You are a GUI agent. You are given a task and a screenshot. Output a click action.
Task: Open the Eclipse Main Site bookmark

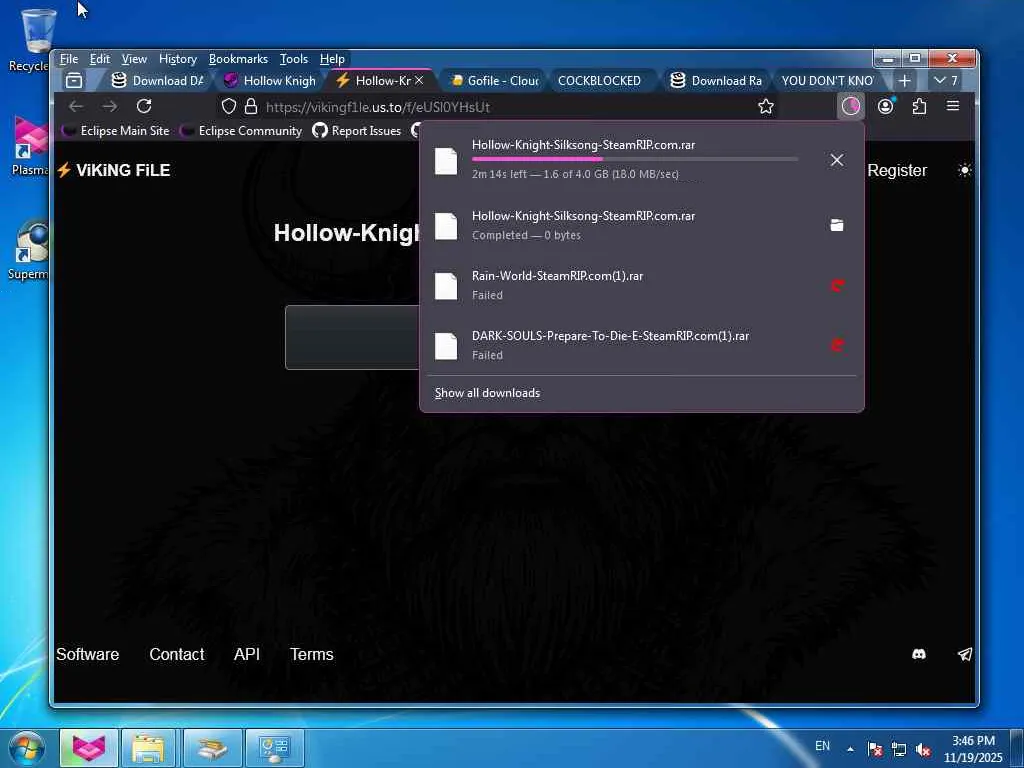point(116,131)
